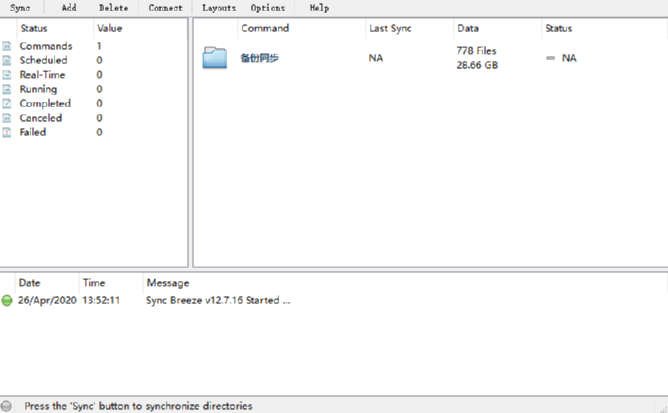Viewport: 668px width, 413px height.
Task: Select the Scheduled row icon
Action: [7, 61]
